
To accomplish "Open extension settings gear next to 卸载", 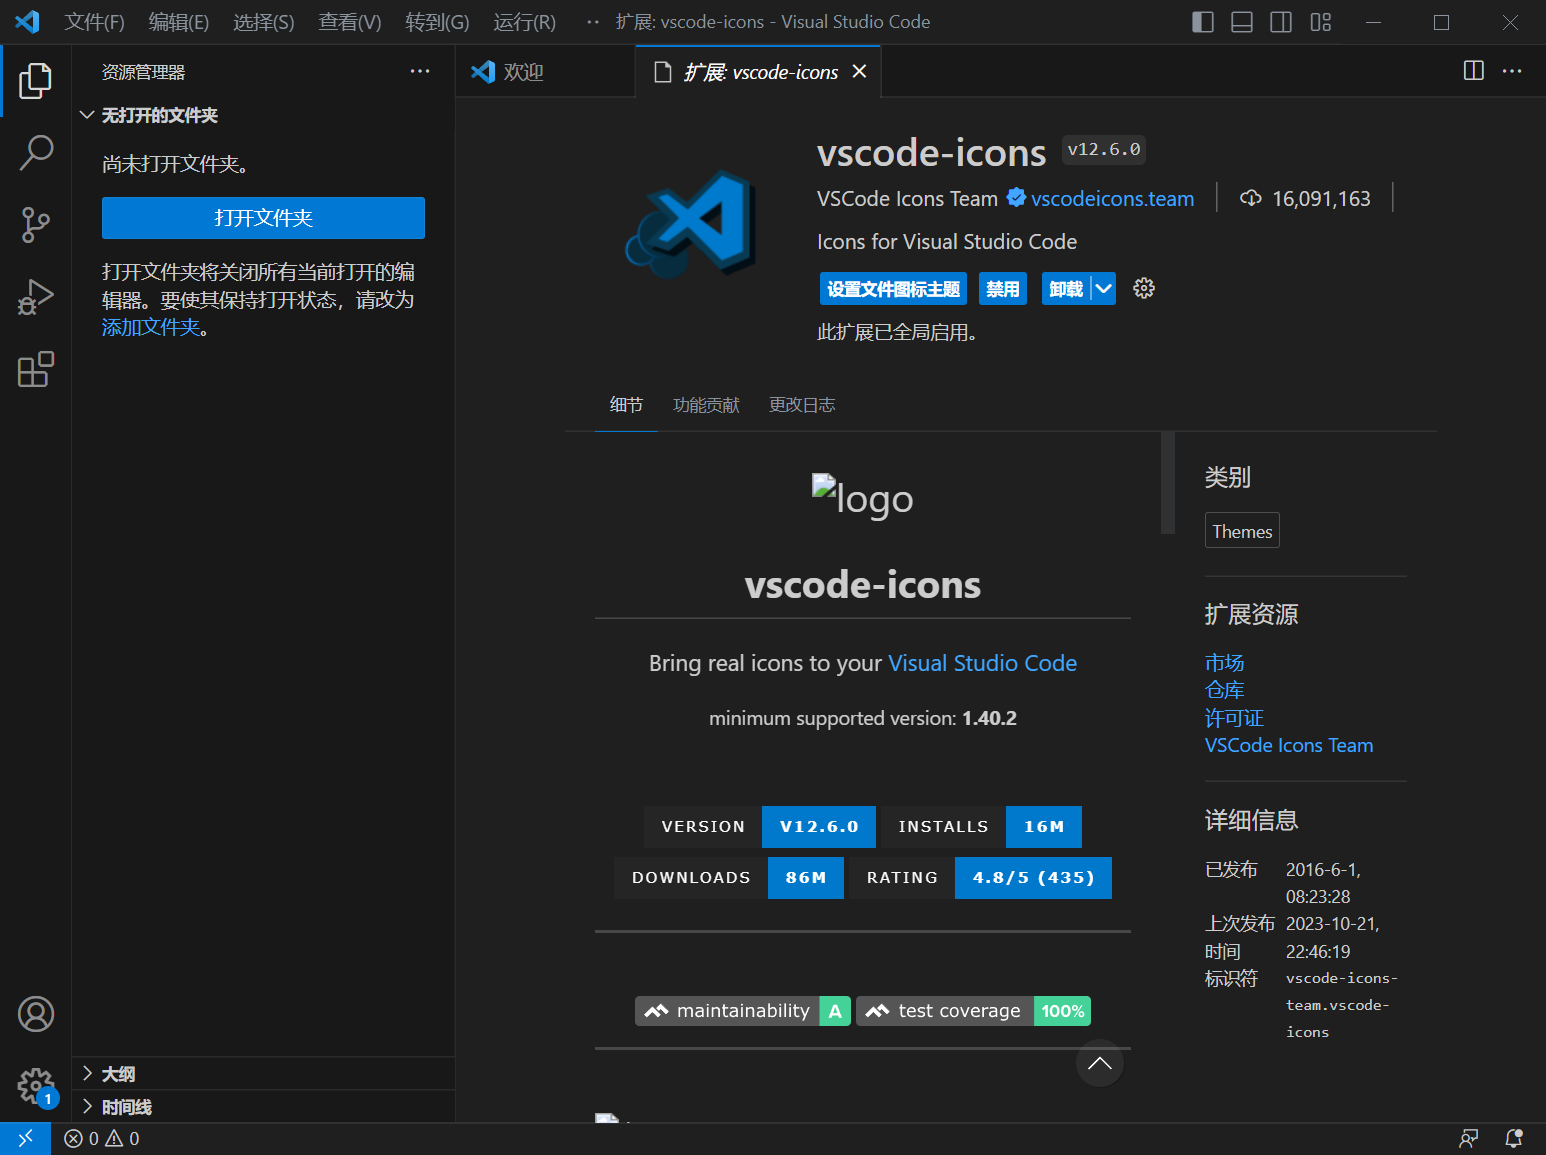I will point(1144,289).
